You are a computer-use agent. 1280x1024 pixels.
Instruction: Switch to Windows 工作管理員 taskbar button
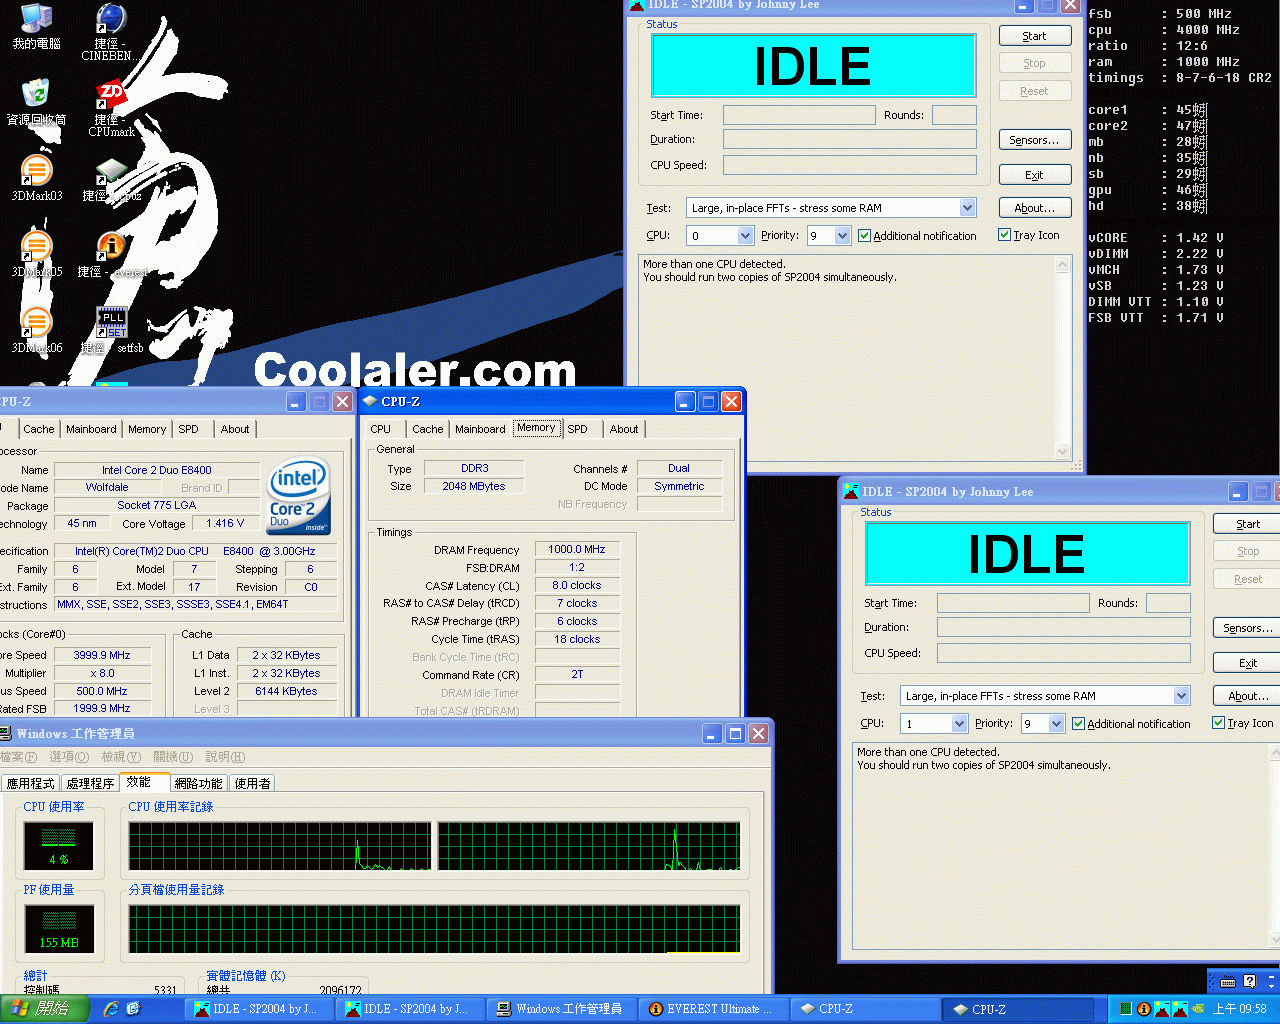tap(560, 1009)
